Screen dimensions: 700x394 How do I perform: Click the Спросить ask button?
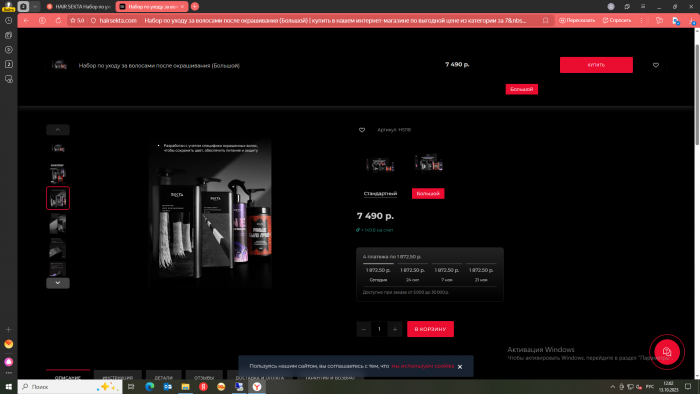pos(617,21)
